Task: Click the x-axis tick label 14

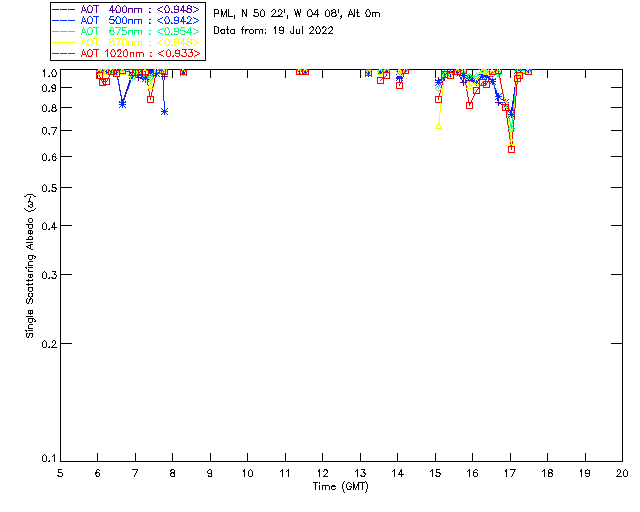Action: pyautogui.click(x=398, y=473)
